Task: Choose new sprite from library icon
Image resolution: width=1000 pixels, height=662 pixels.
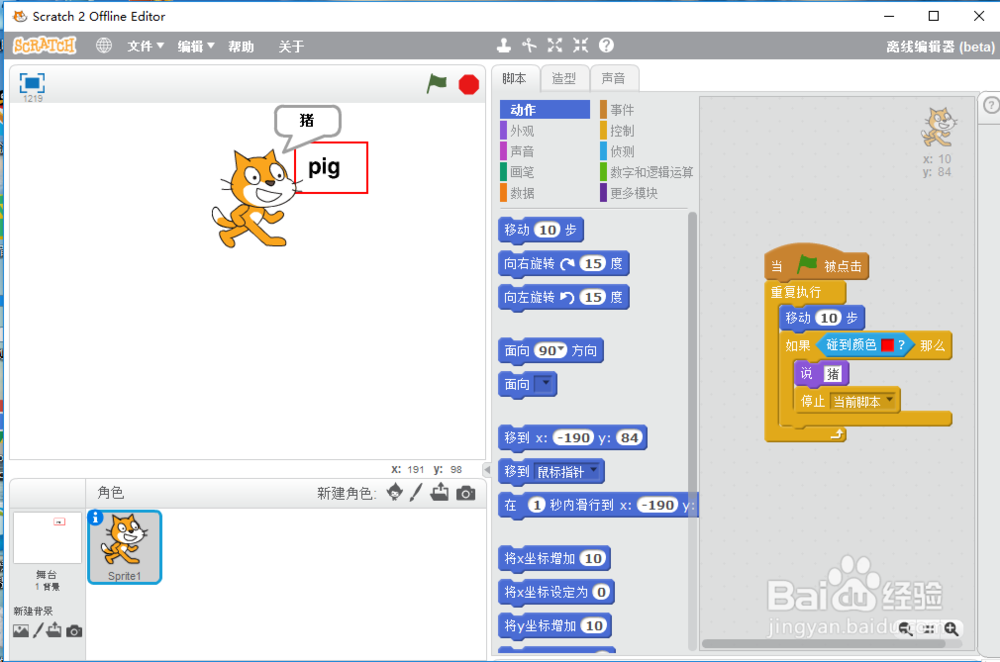Action: click(x=395, y=492)
